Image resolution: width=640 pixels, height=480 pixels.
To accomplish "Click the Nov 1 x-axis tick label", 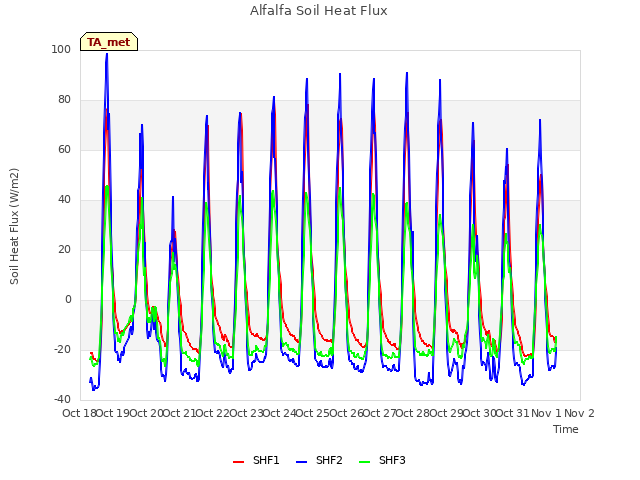I will [547, 413].
